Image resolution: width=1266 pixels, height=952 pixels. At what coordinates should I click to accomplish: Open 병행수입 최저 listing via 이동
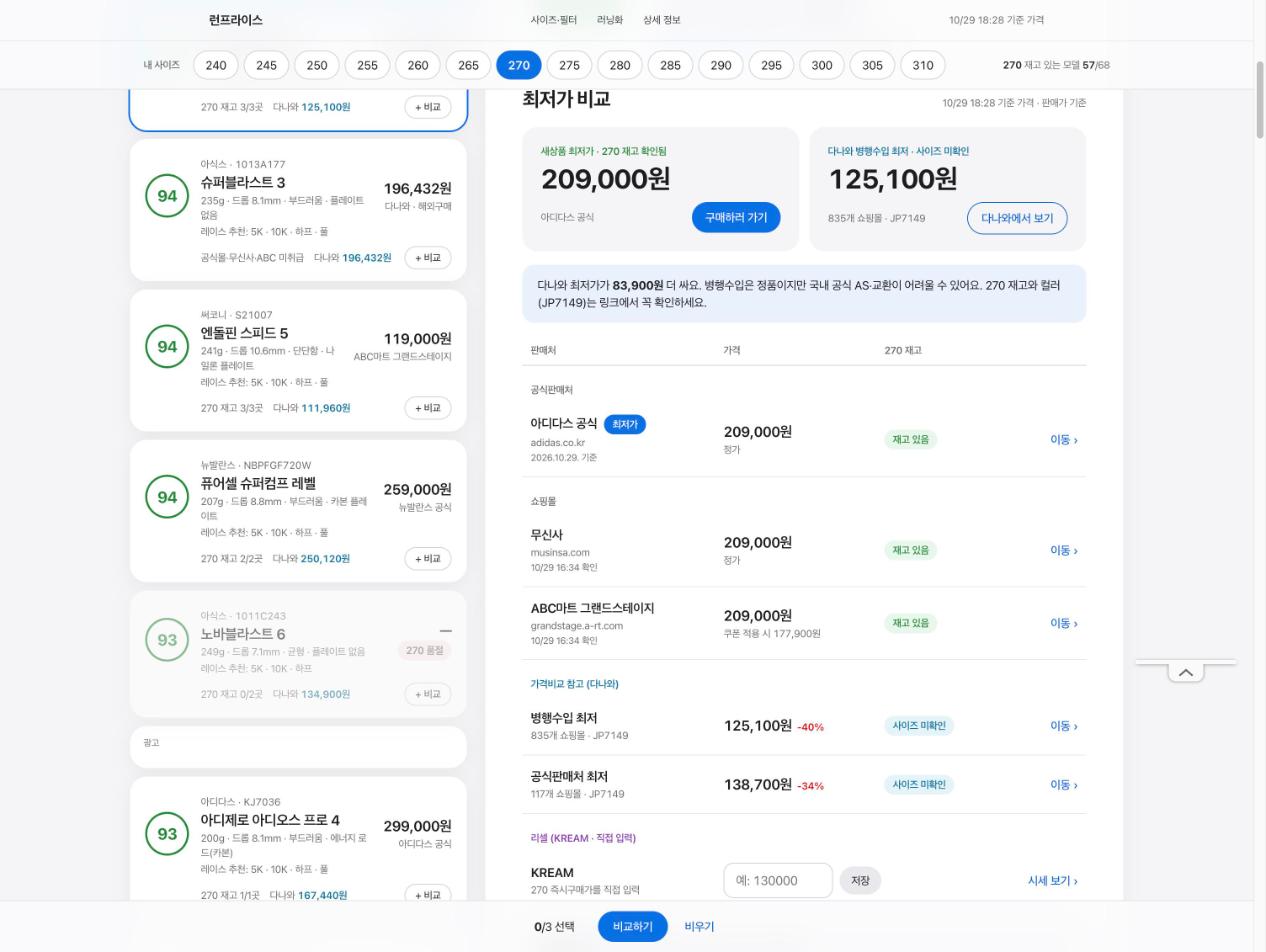(1064, 726)
